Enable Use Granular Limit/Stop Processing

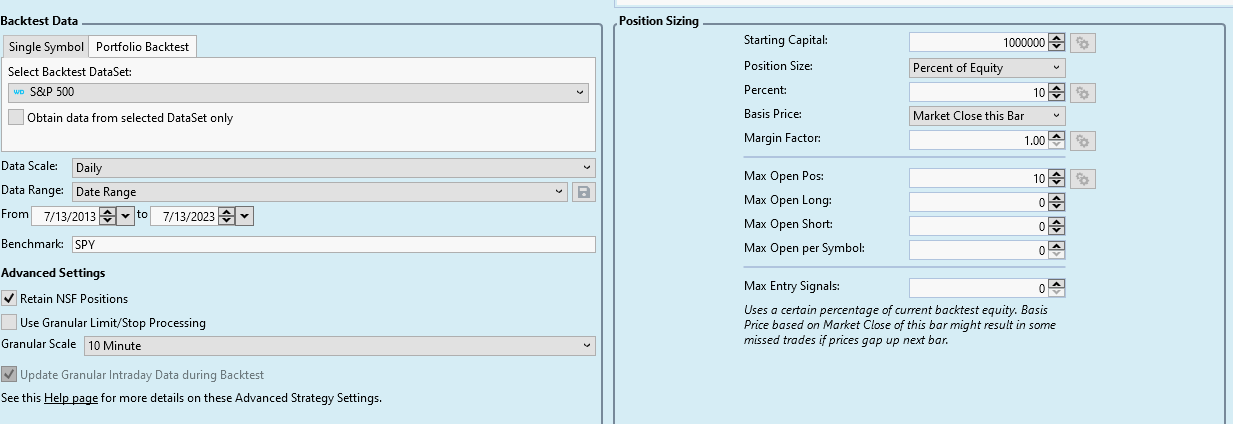click(10, 322)
